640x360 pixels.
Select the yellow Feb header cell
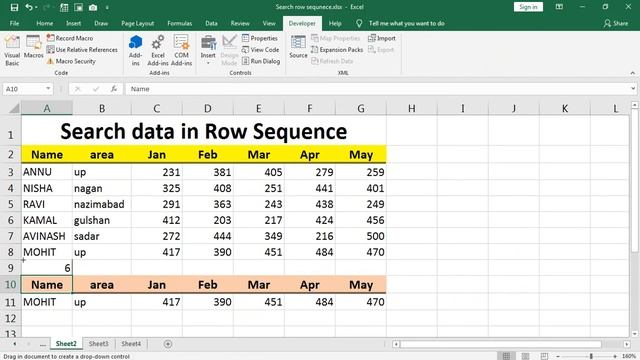pos(208,154)
